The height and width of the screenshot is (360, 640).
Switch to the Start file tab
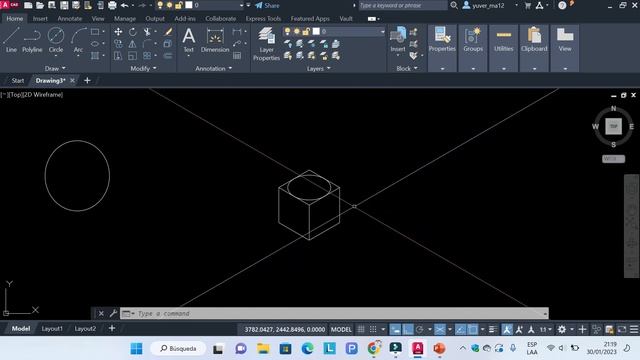18,80
